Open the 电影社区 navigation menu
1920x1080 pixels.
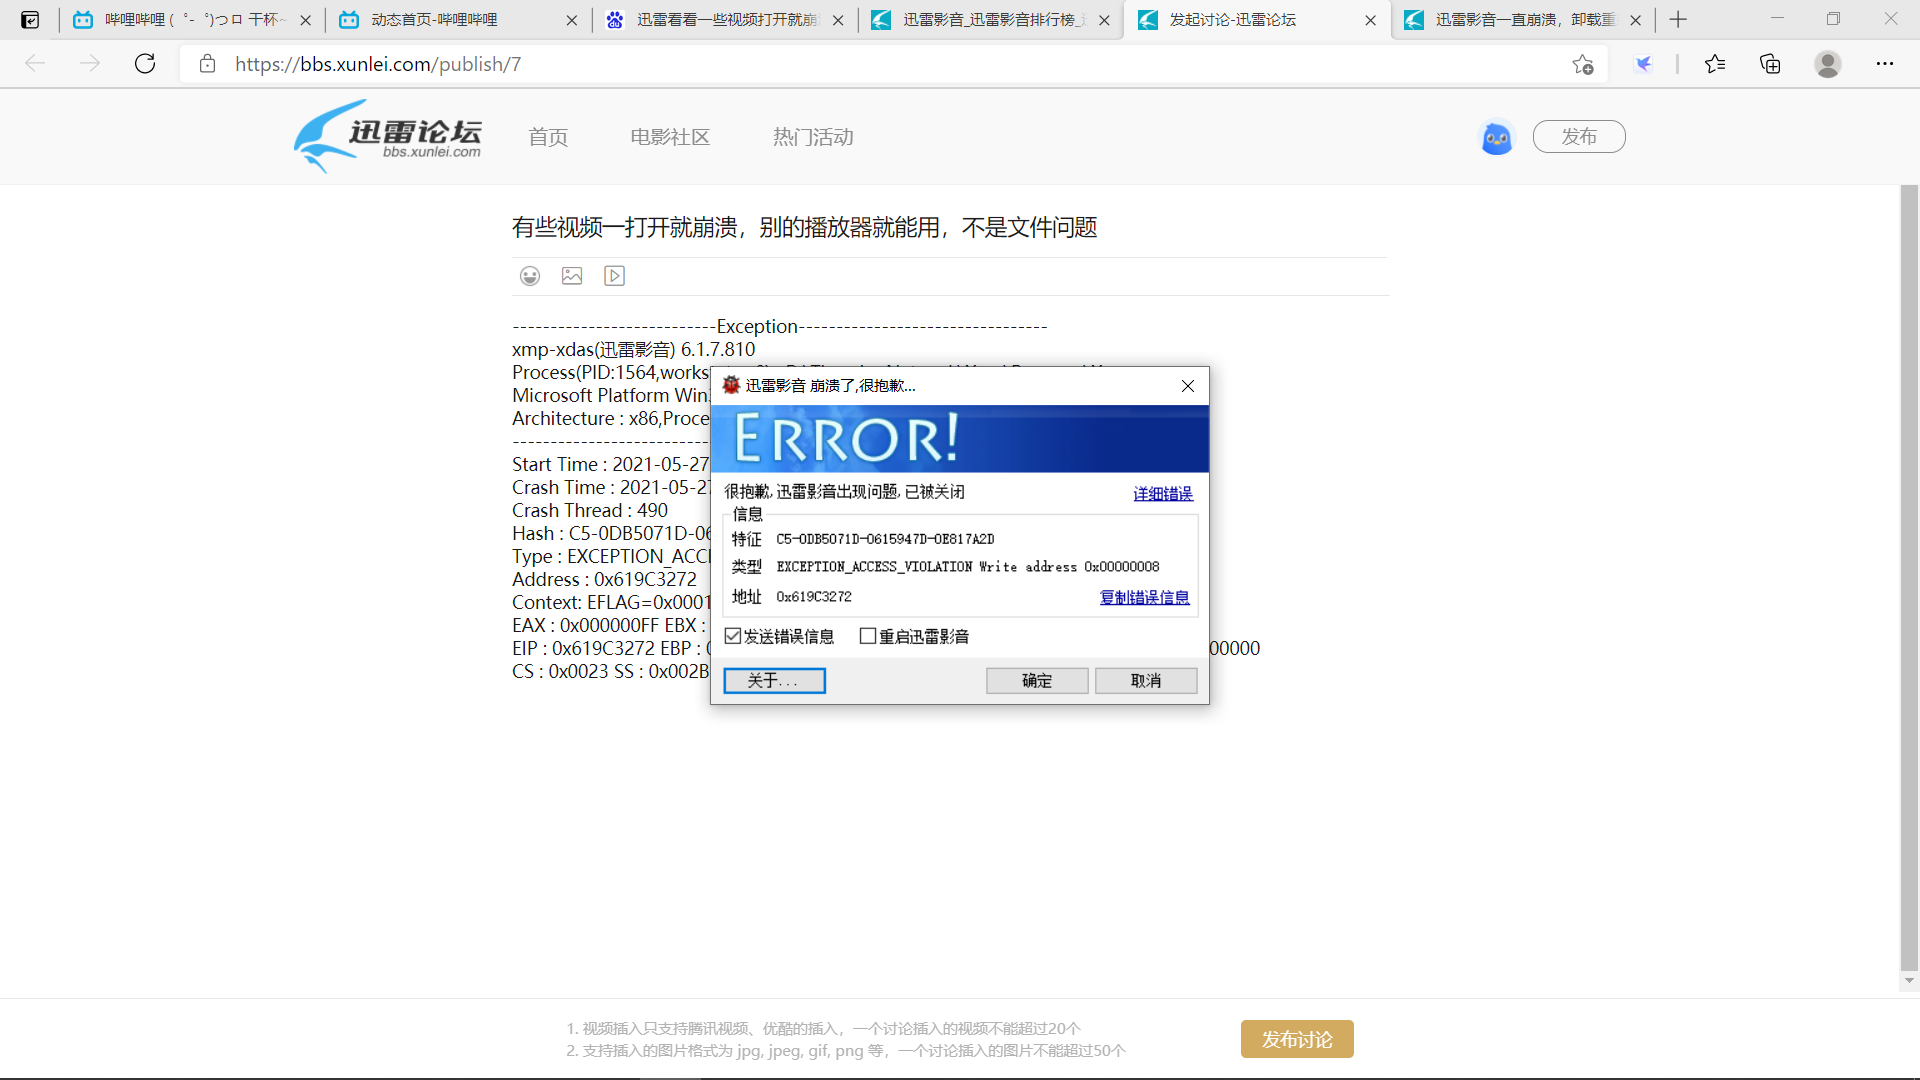(669, 136)
